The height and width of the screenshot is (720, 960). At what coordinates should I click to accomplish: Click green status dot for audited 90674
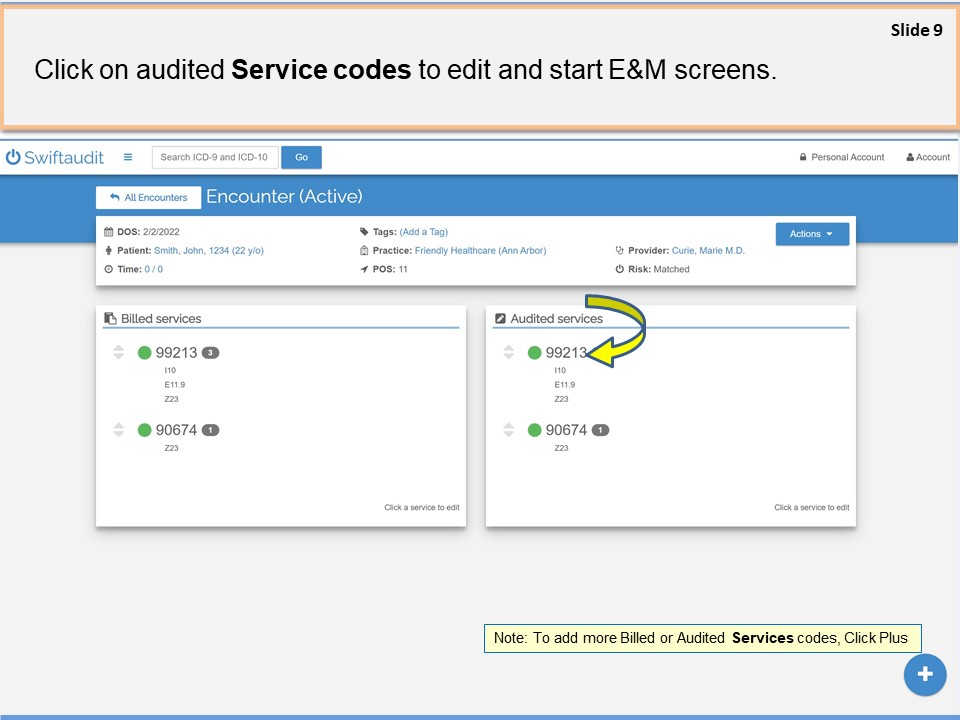pos(534,430)
